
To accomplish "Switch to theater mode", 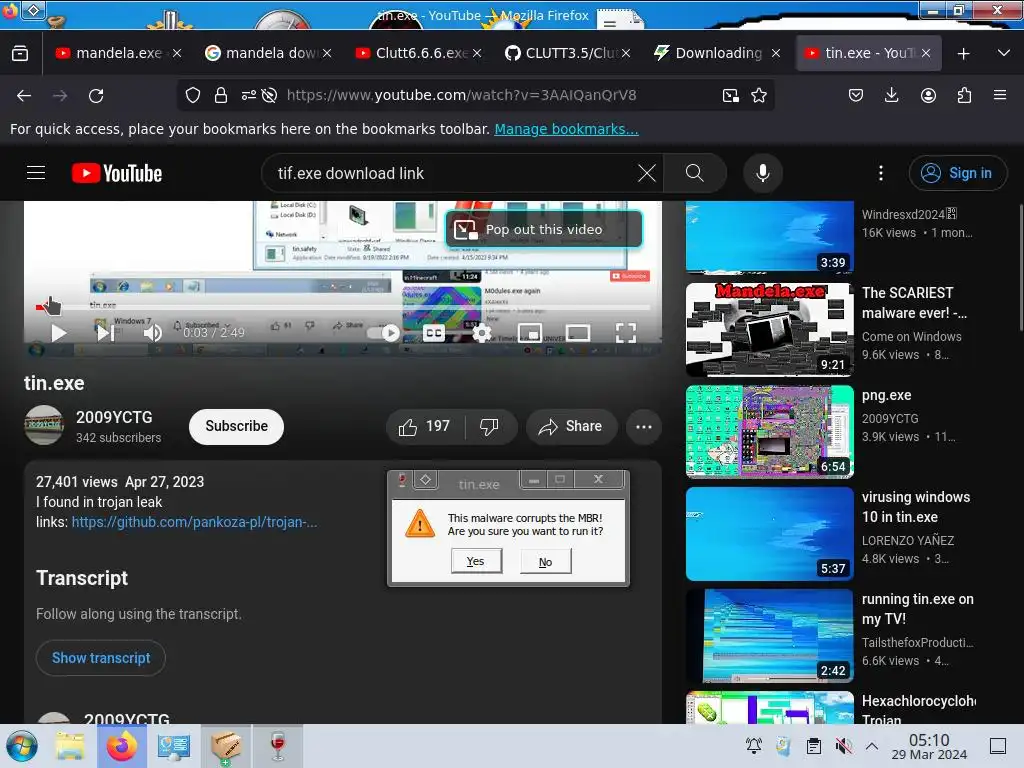I will [x=578, y=333].
